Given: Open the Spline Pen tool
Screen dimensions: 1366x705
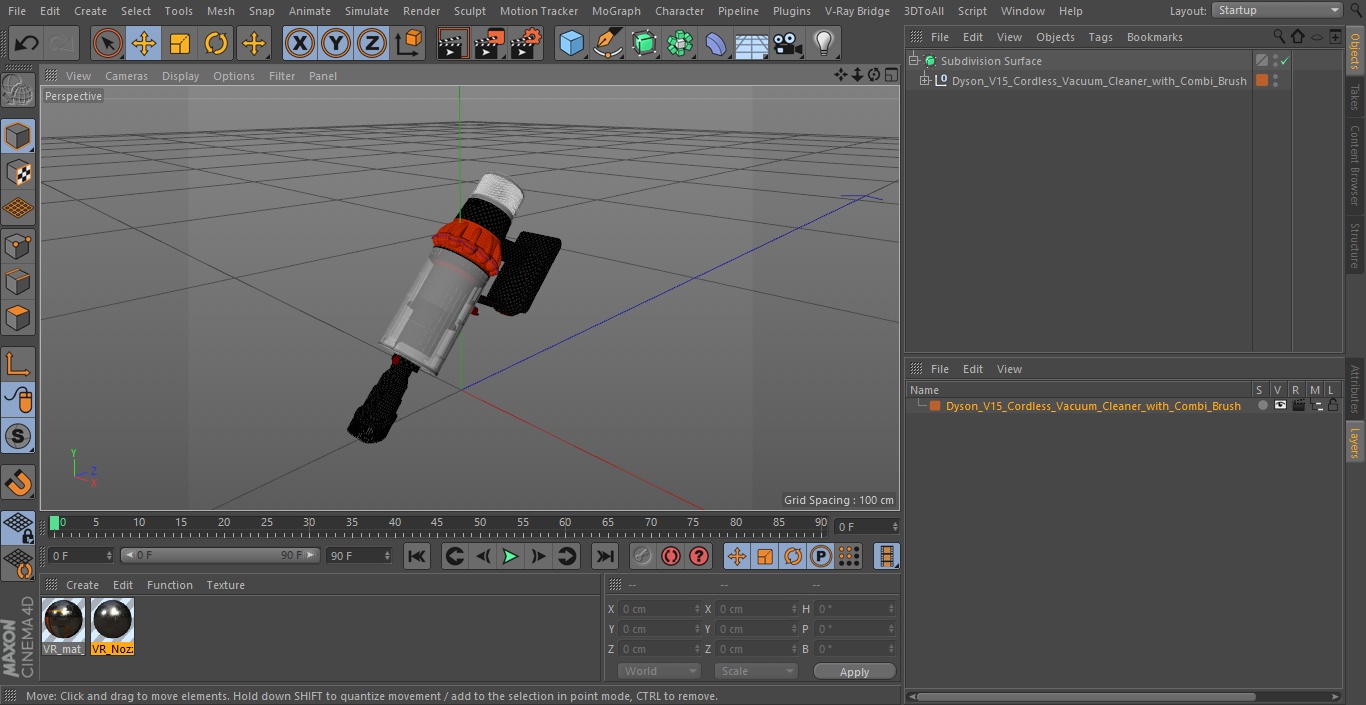Looking at the screenshot, I should click(x=607, y=43).
